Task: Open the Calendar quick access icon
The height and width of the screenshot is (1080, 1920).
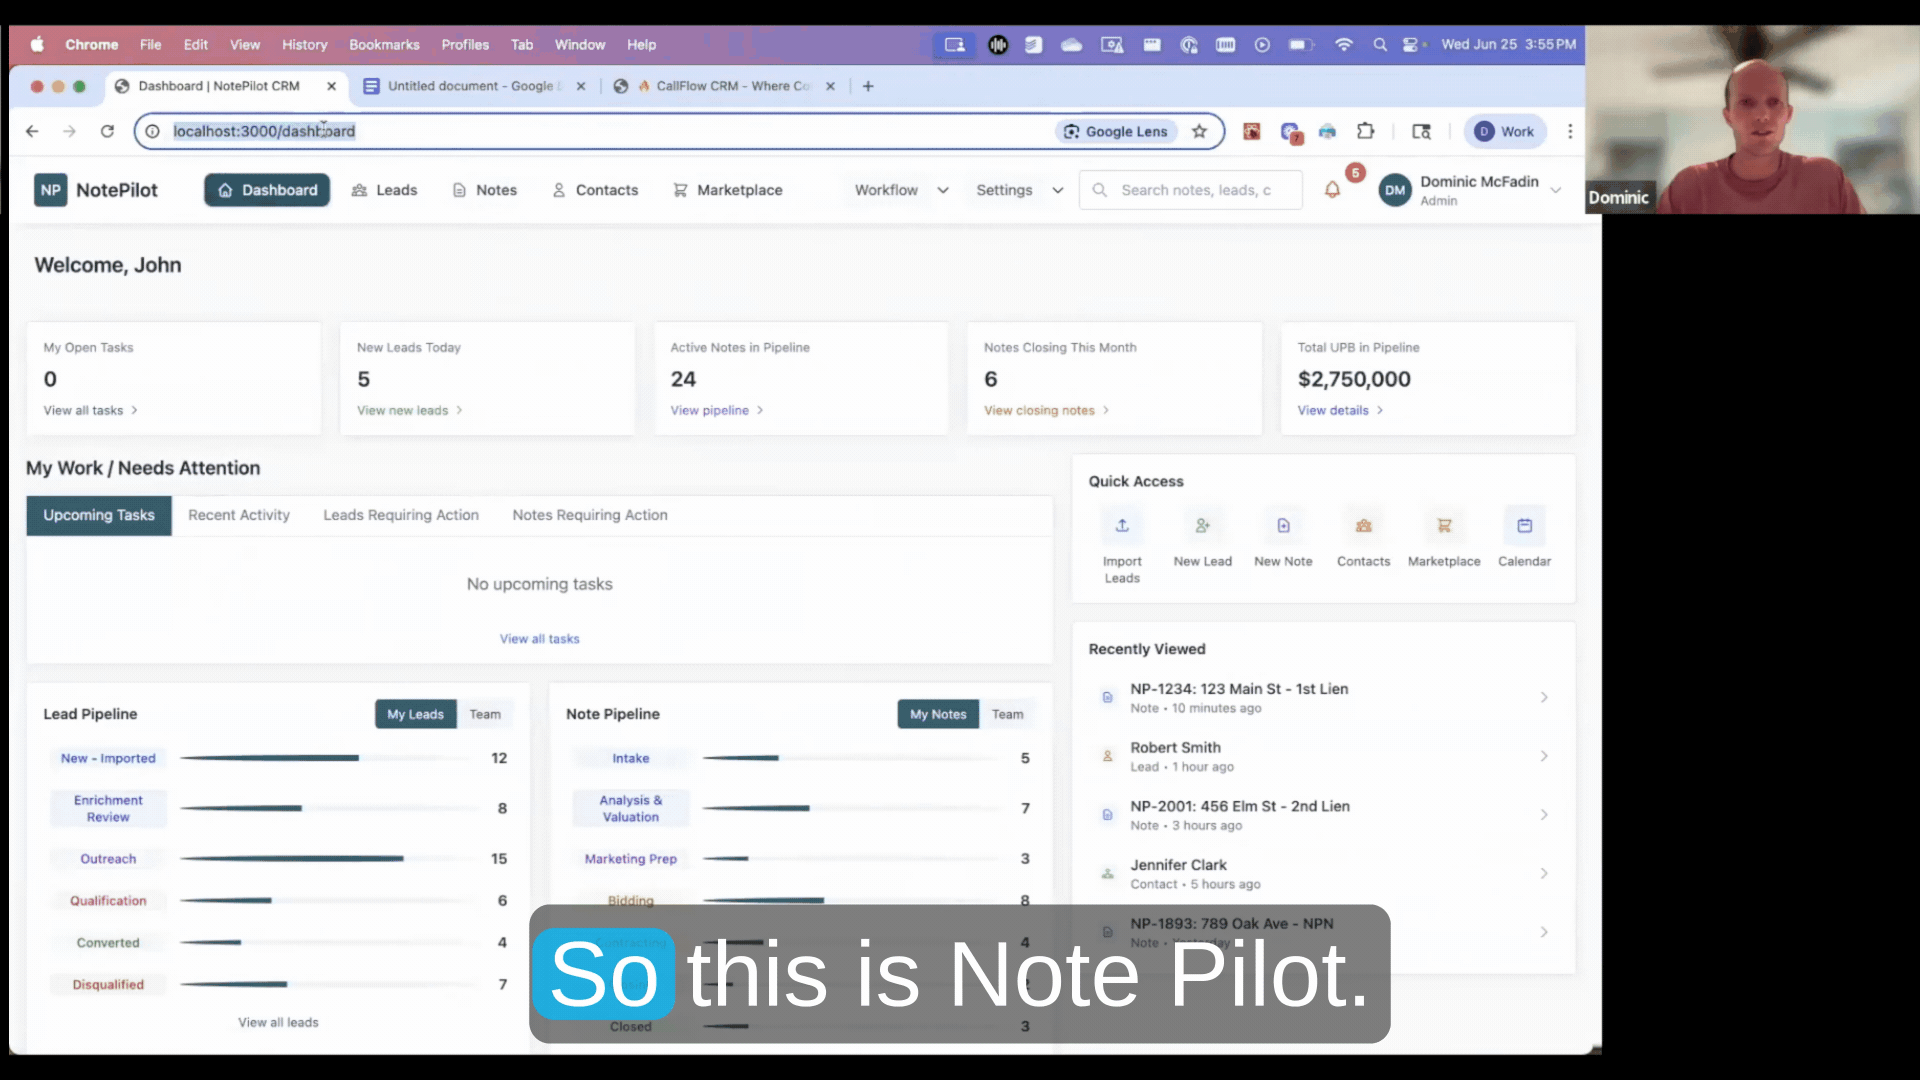Action: click(1524, 526)
